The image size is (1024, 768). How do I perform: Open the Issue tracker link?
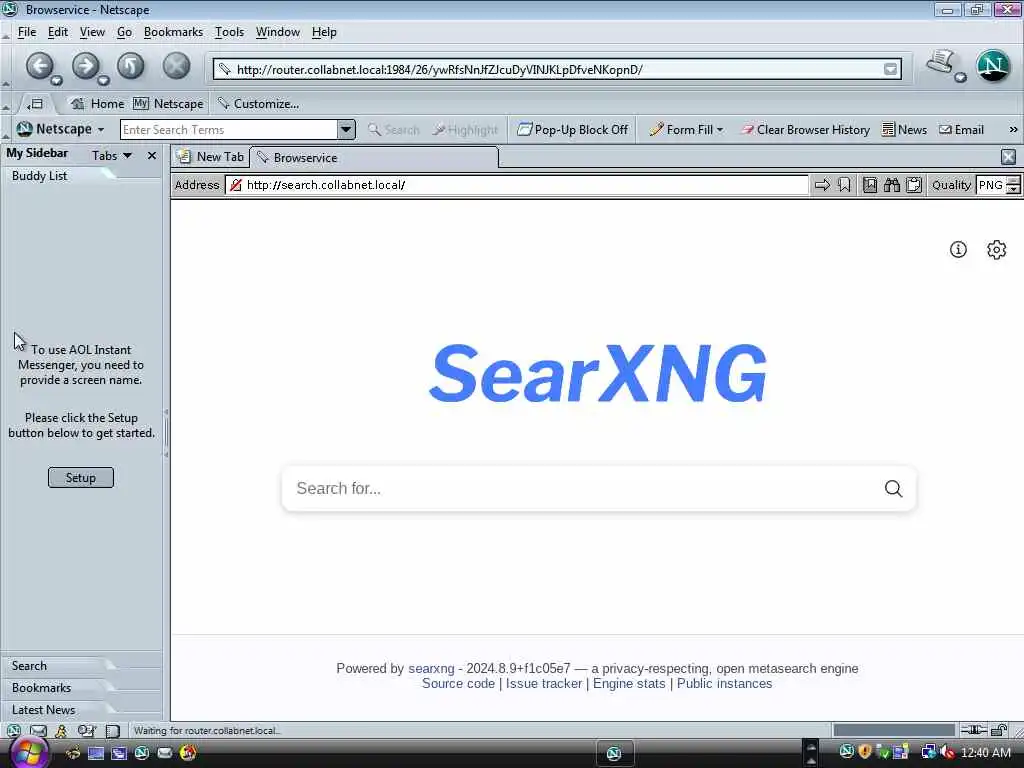point(543,684)
